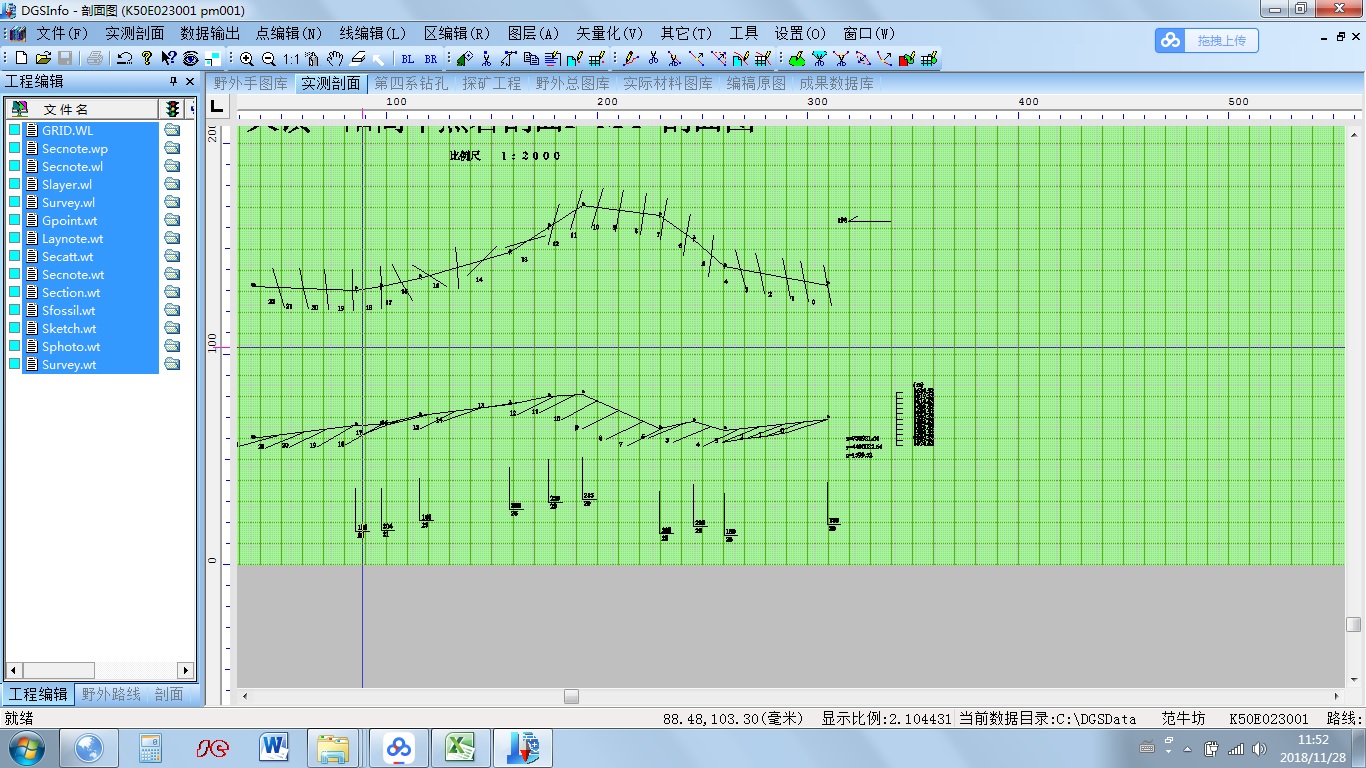
Task: Click the Zoom out magnifier icon
Action: pyautogui.click(x=268, y=59)
